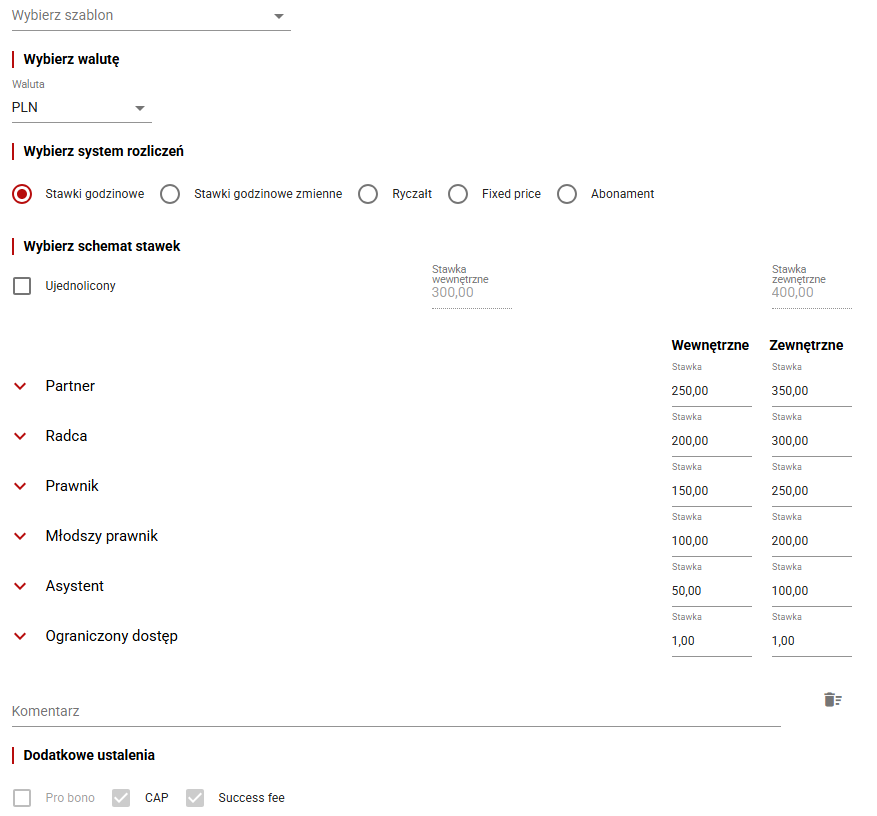
Task: Select the Fixed price radio button
Action: [x=458, y=194]
